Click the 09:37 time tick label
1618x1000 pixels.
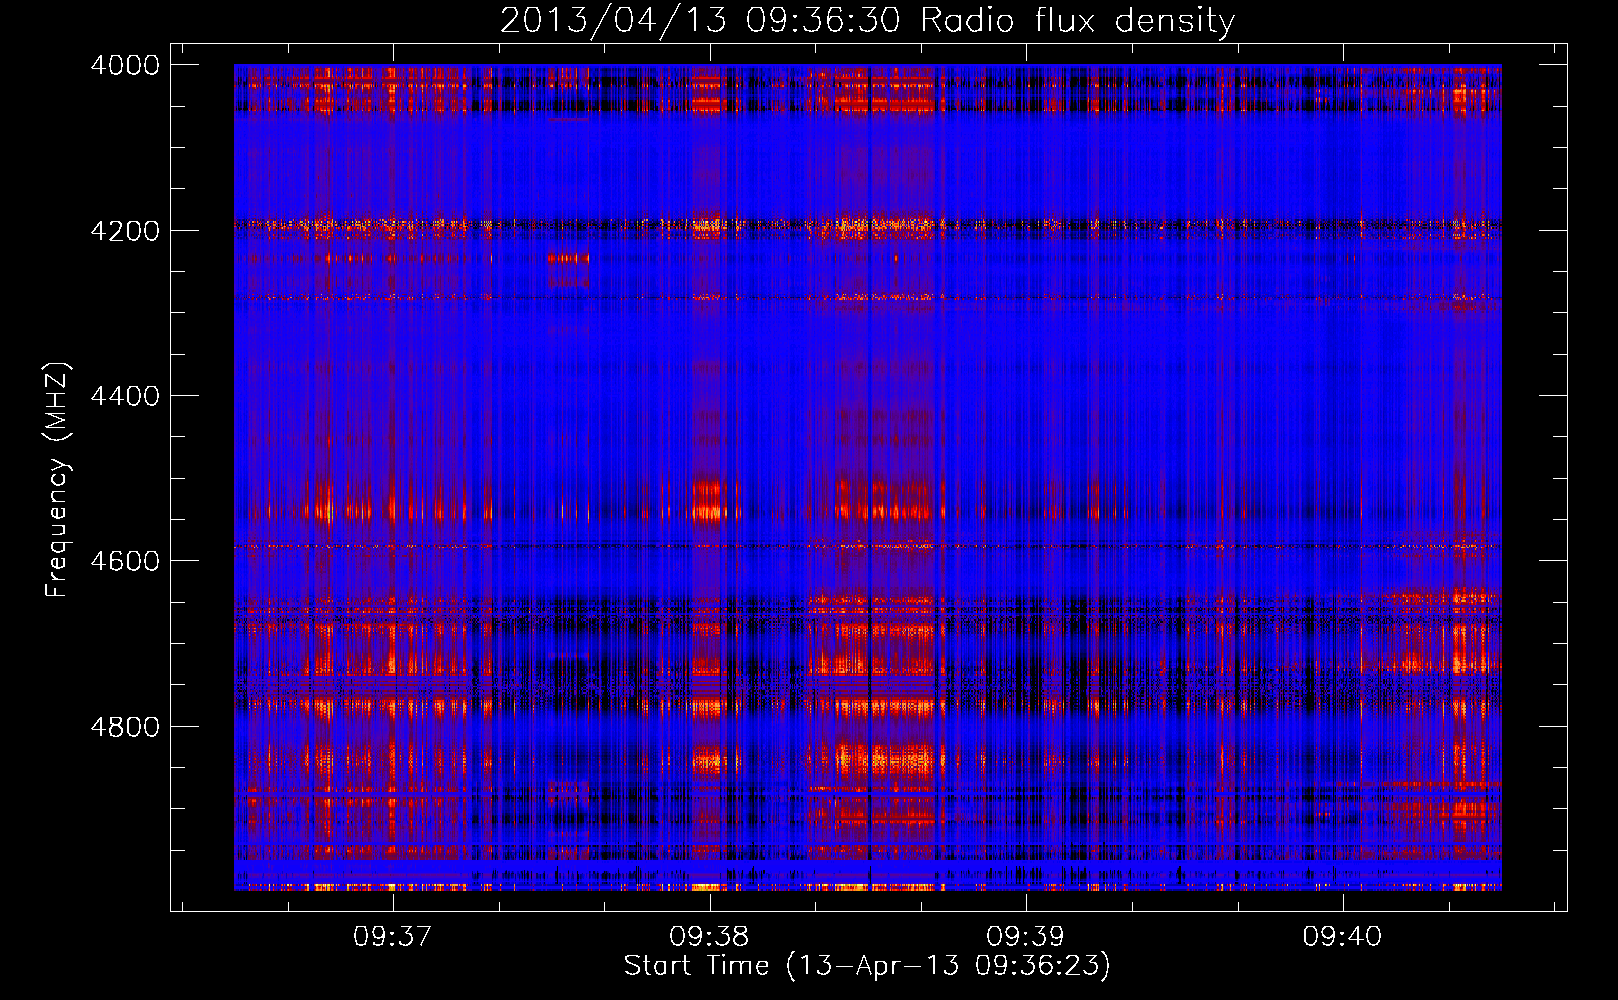pyautogui.click(x=393, y=936)
